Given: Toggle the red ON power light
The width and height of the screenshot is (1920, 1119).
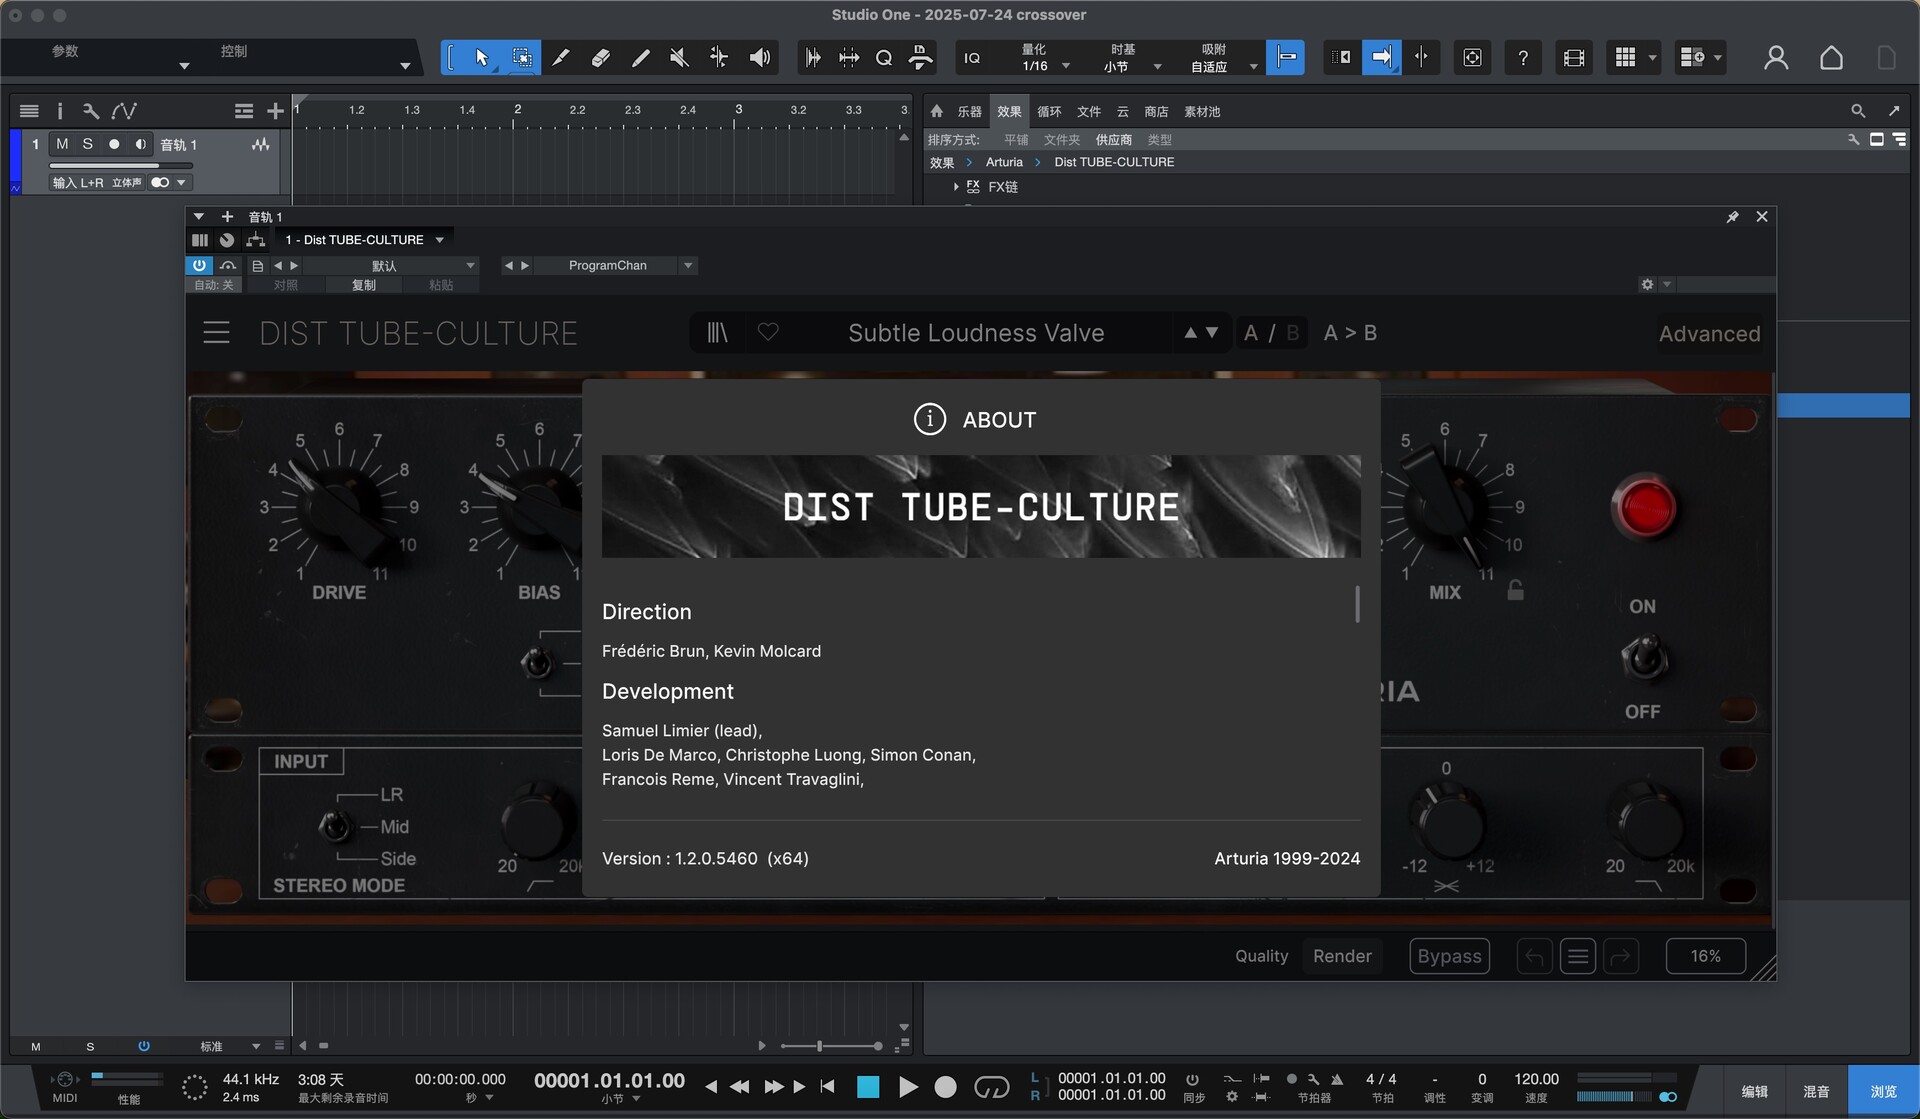Looking at the screenshot, I should (x=1644, y=507).
